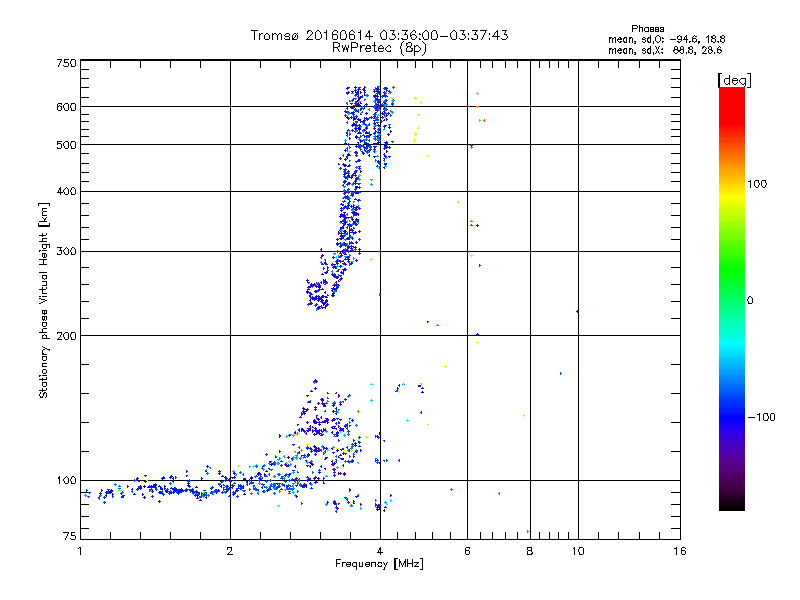Screen dimensions: 800x600
Task: Click the y-axis label '750'
Action: point(66,63)
